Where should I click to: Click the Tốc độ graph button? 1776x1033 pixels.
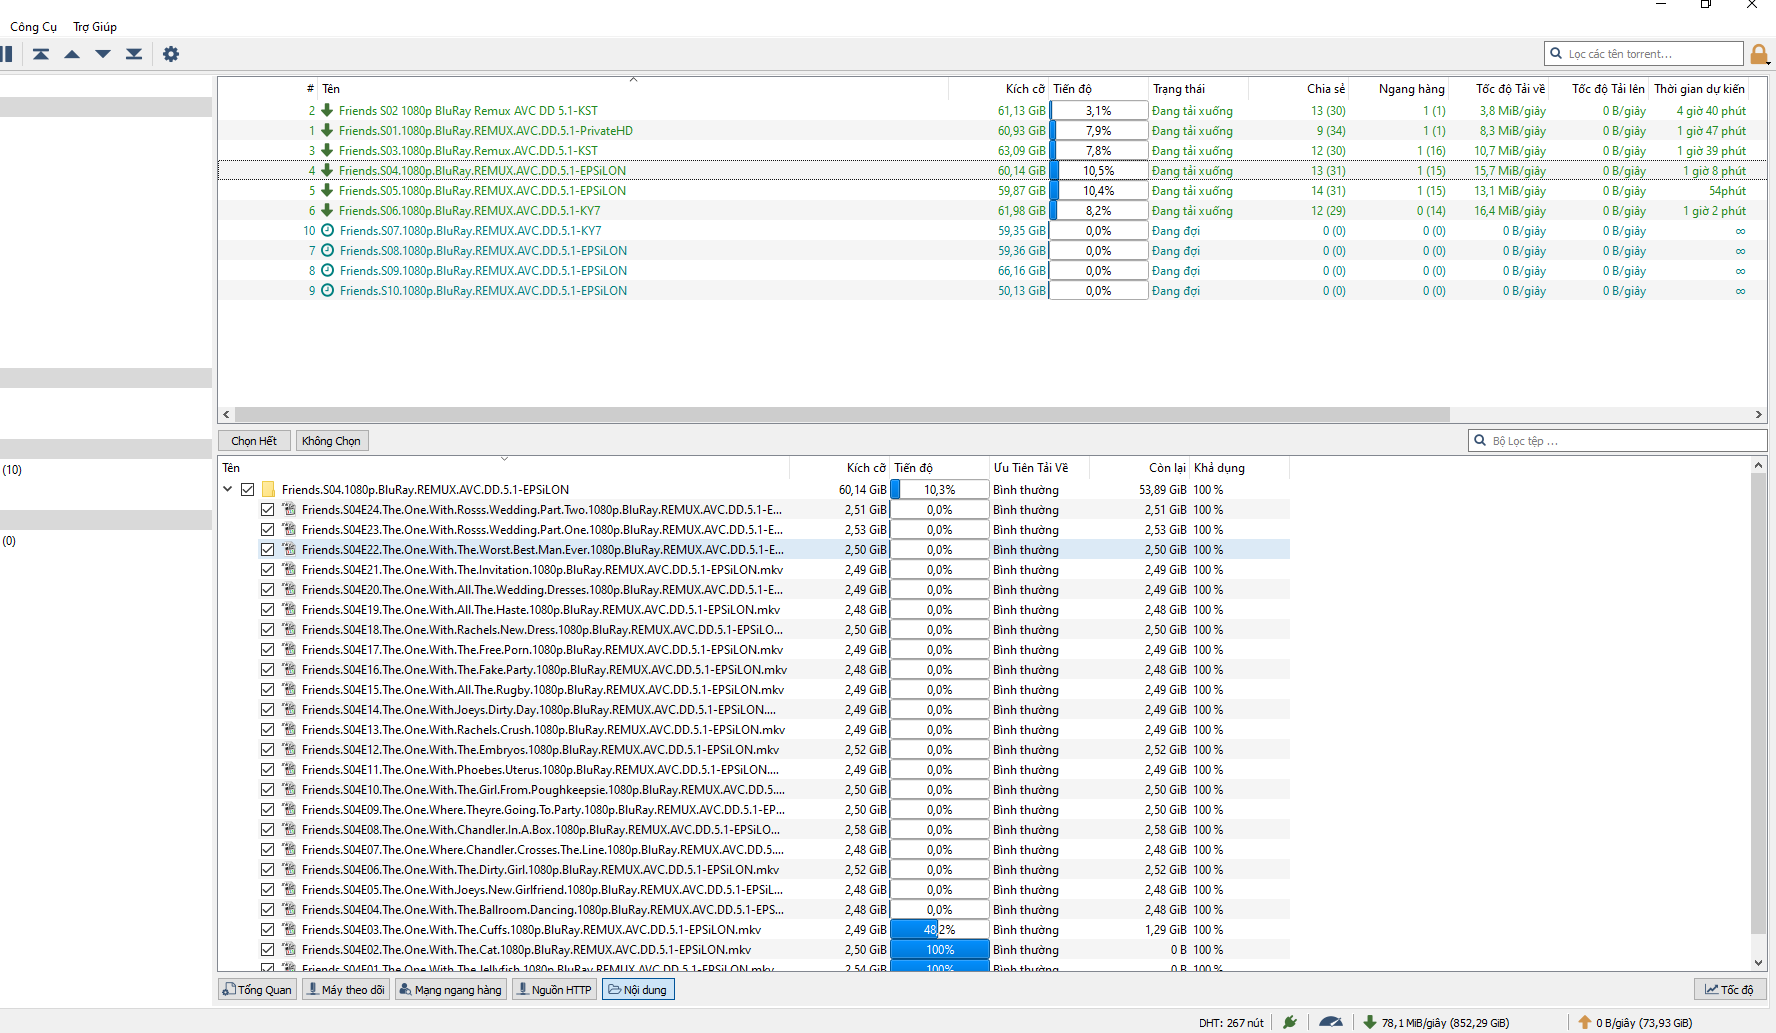point(1729,989)
